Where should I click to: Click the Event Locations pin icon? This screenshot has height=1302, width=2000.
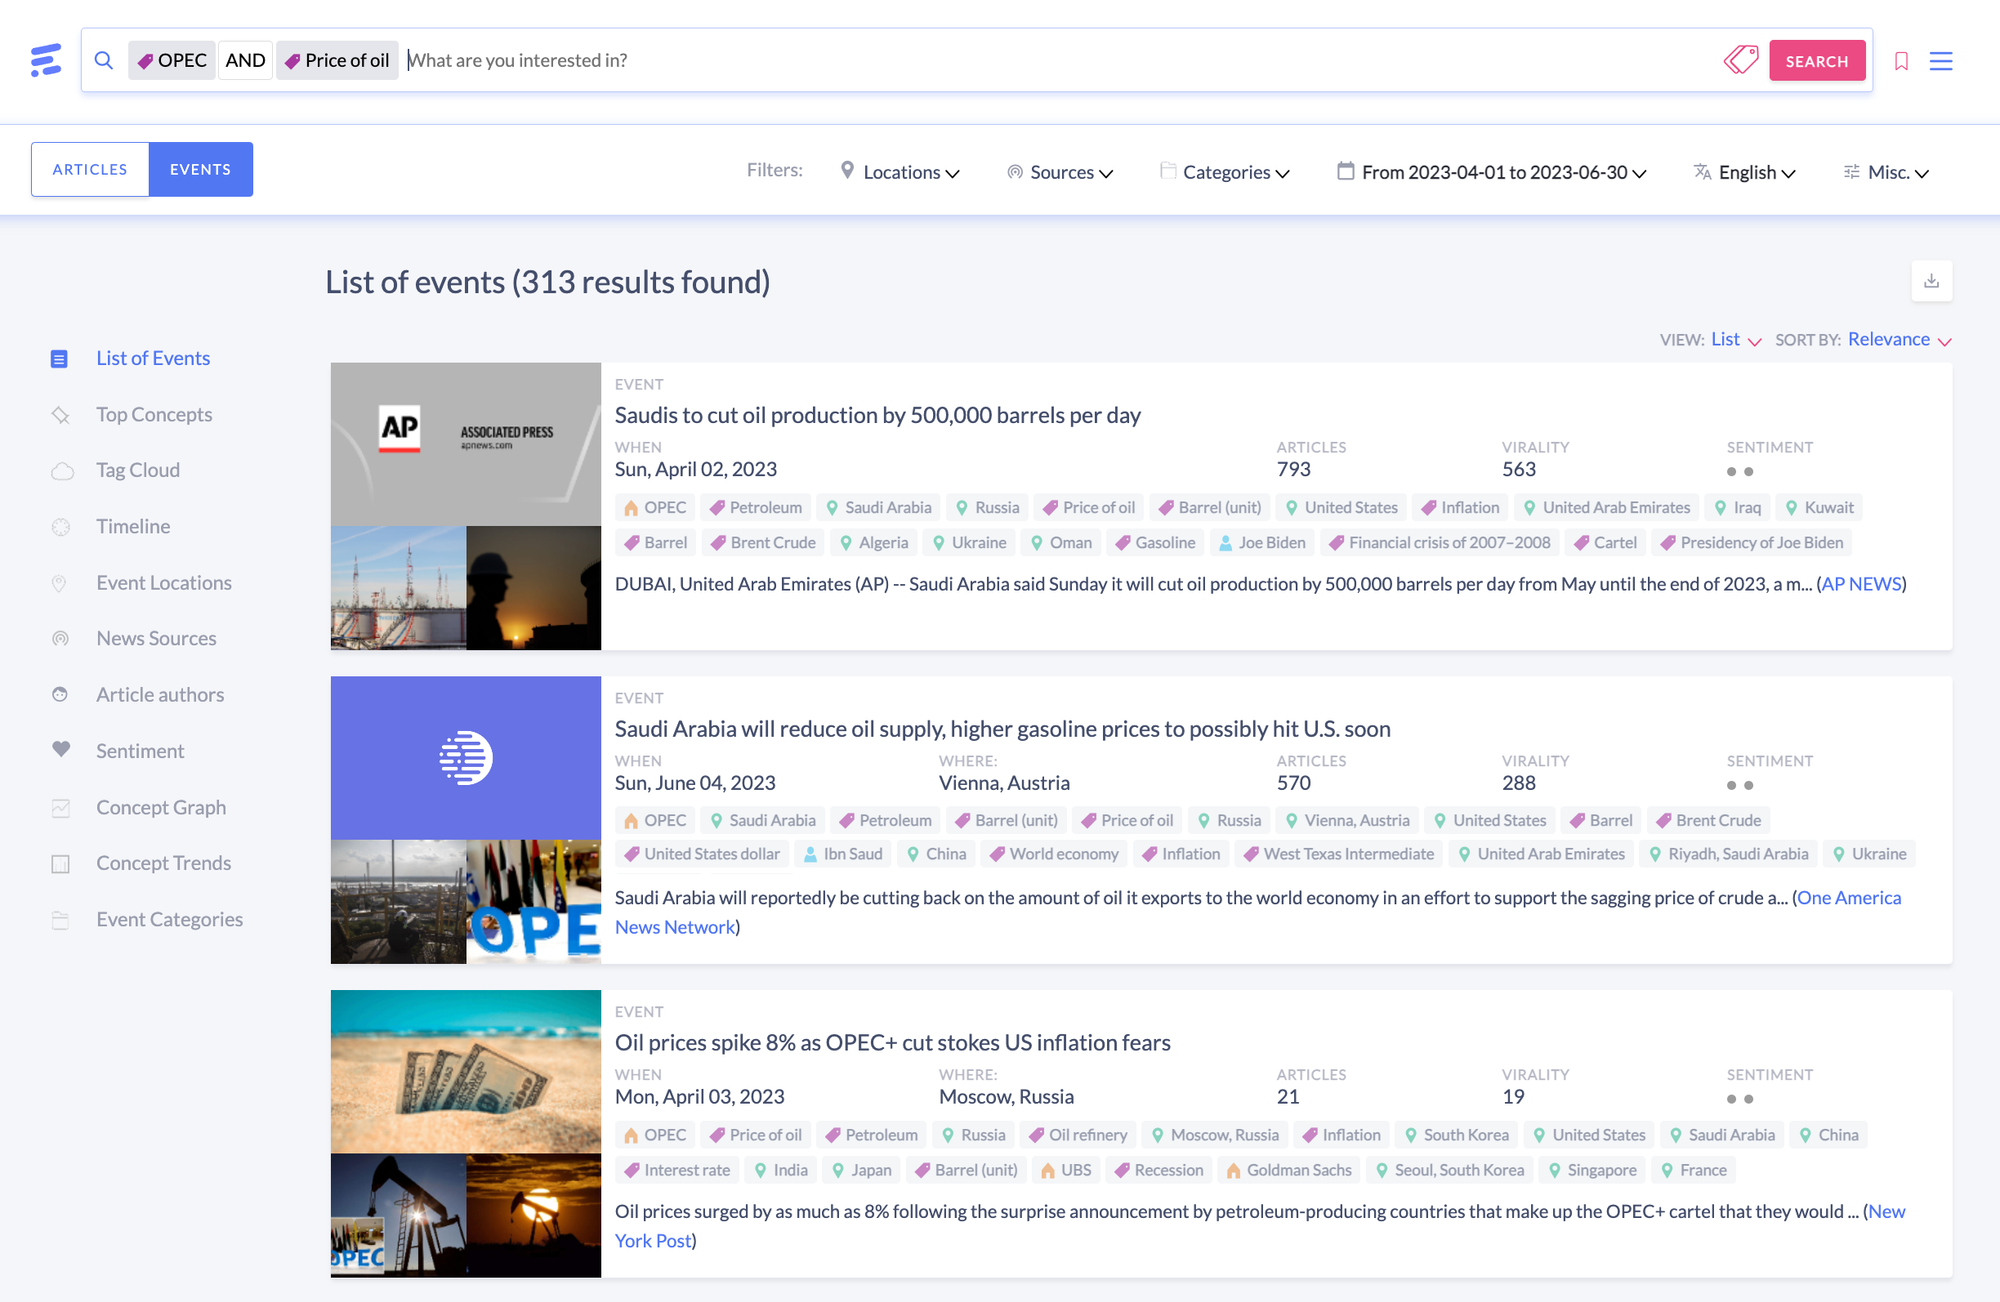click(x=59, y=583)
